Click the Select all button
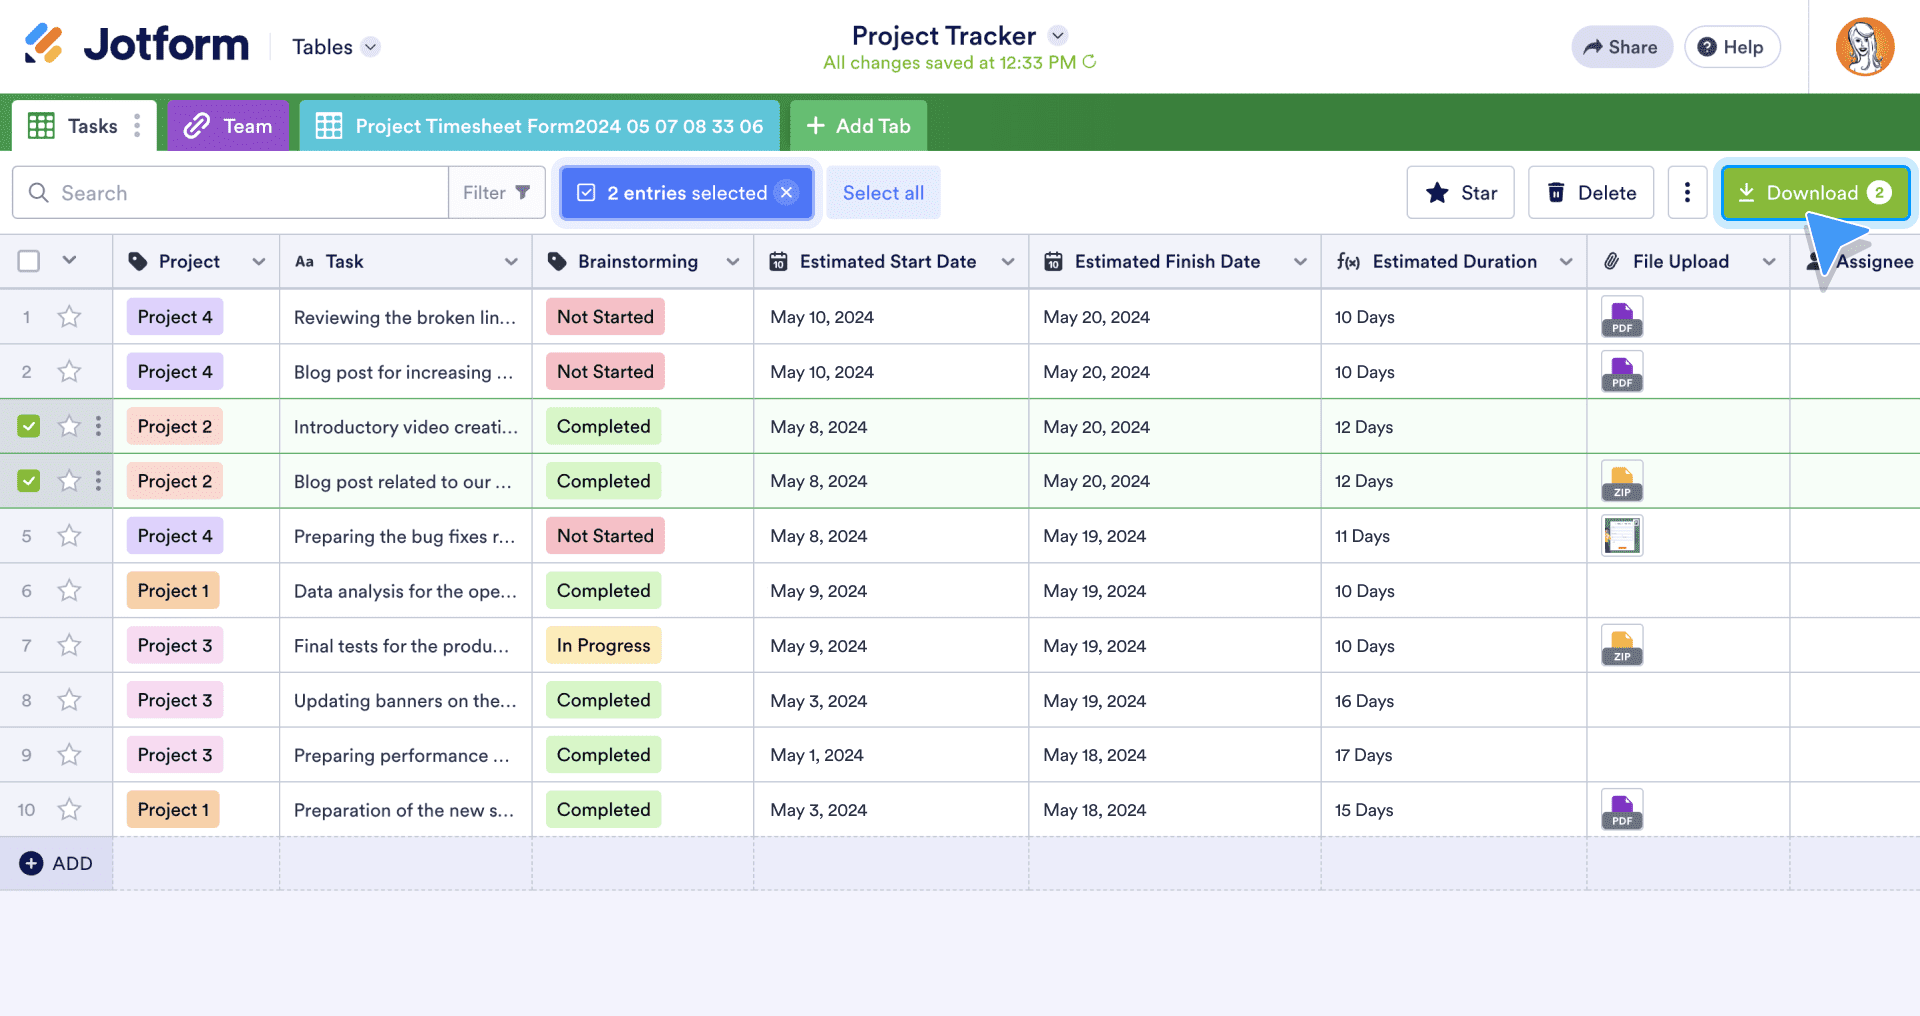Image resolution: width=1920 pixels, height=1016 pixels. (883, 193)
